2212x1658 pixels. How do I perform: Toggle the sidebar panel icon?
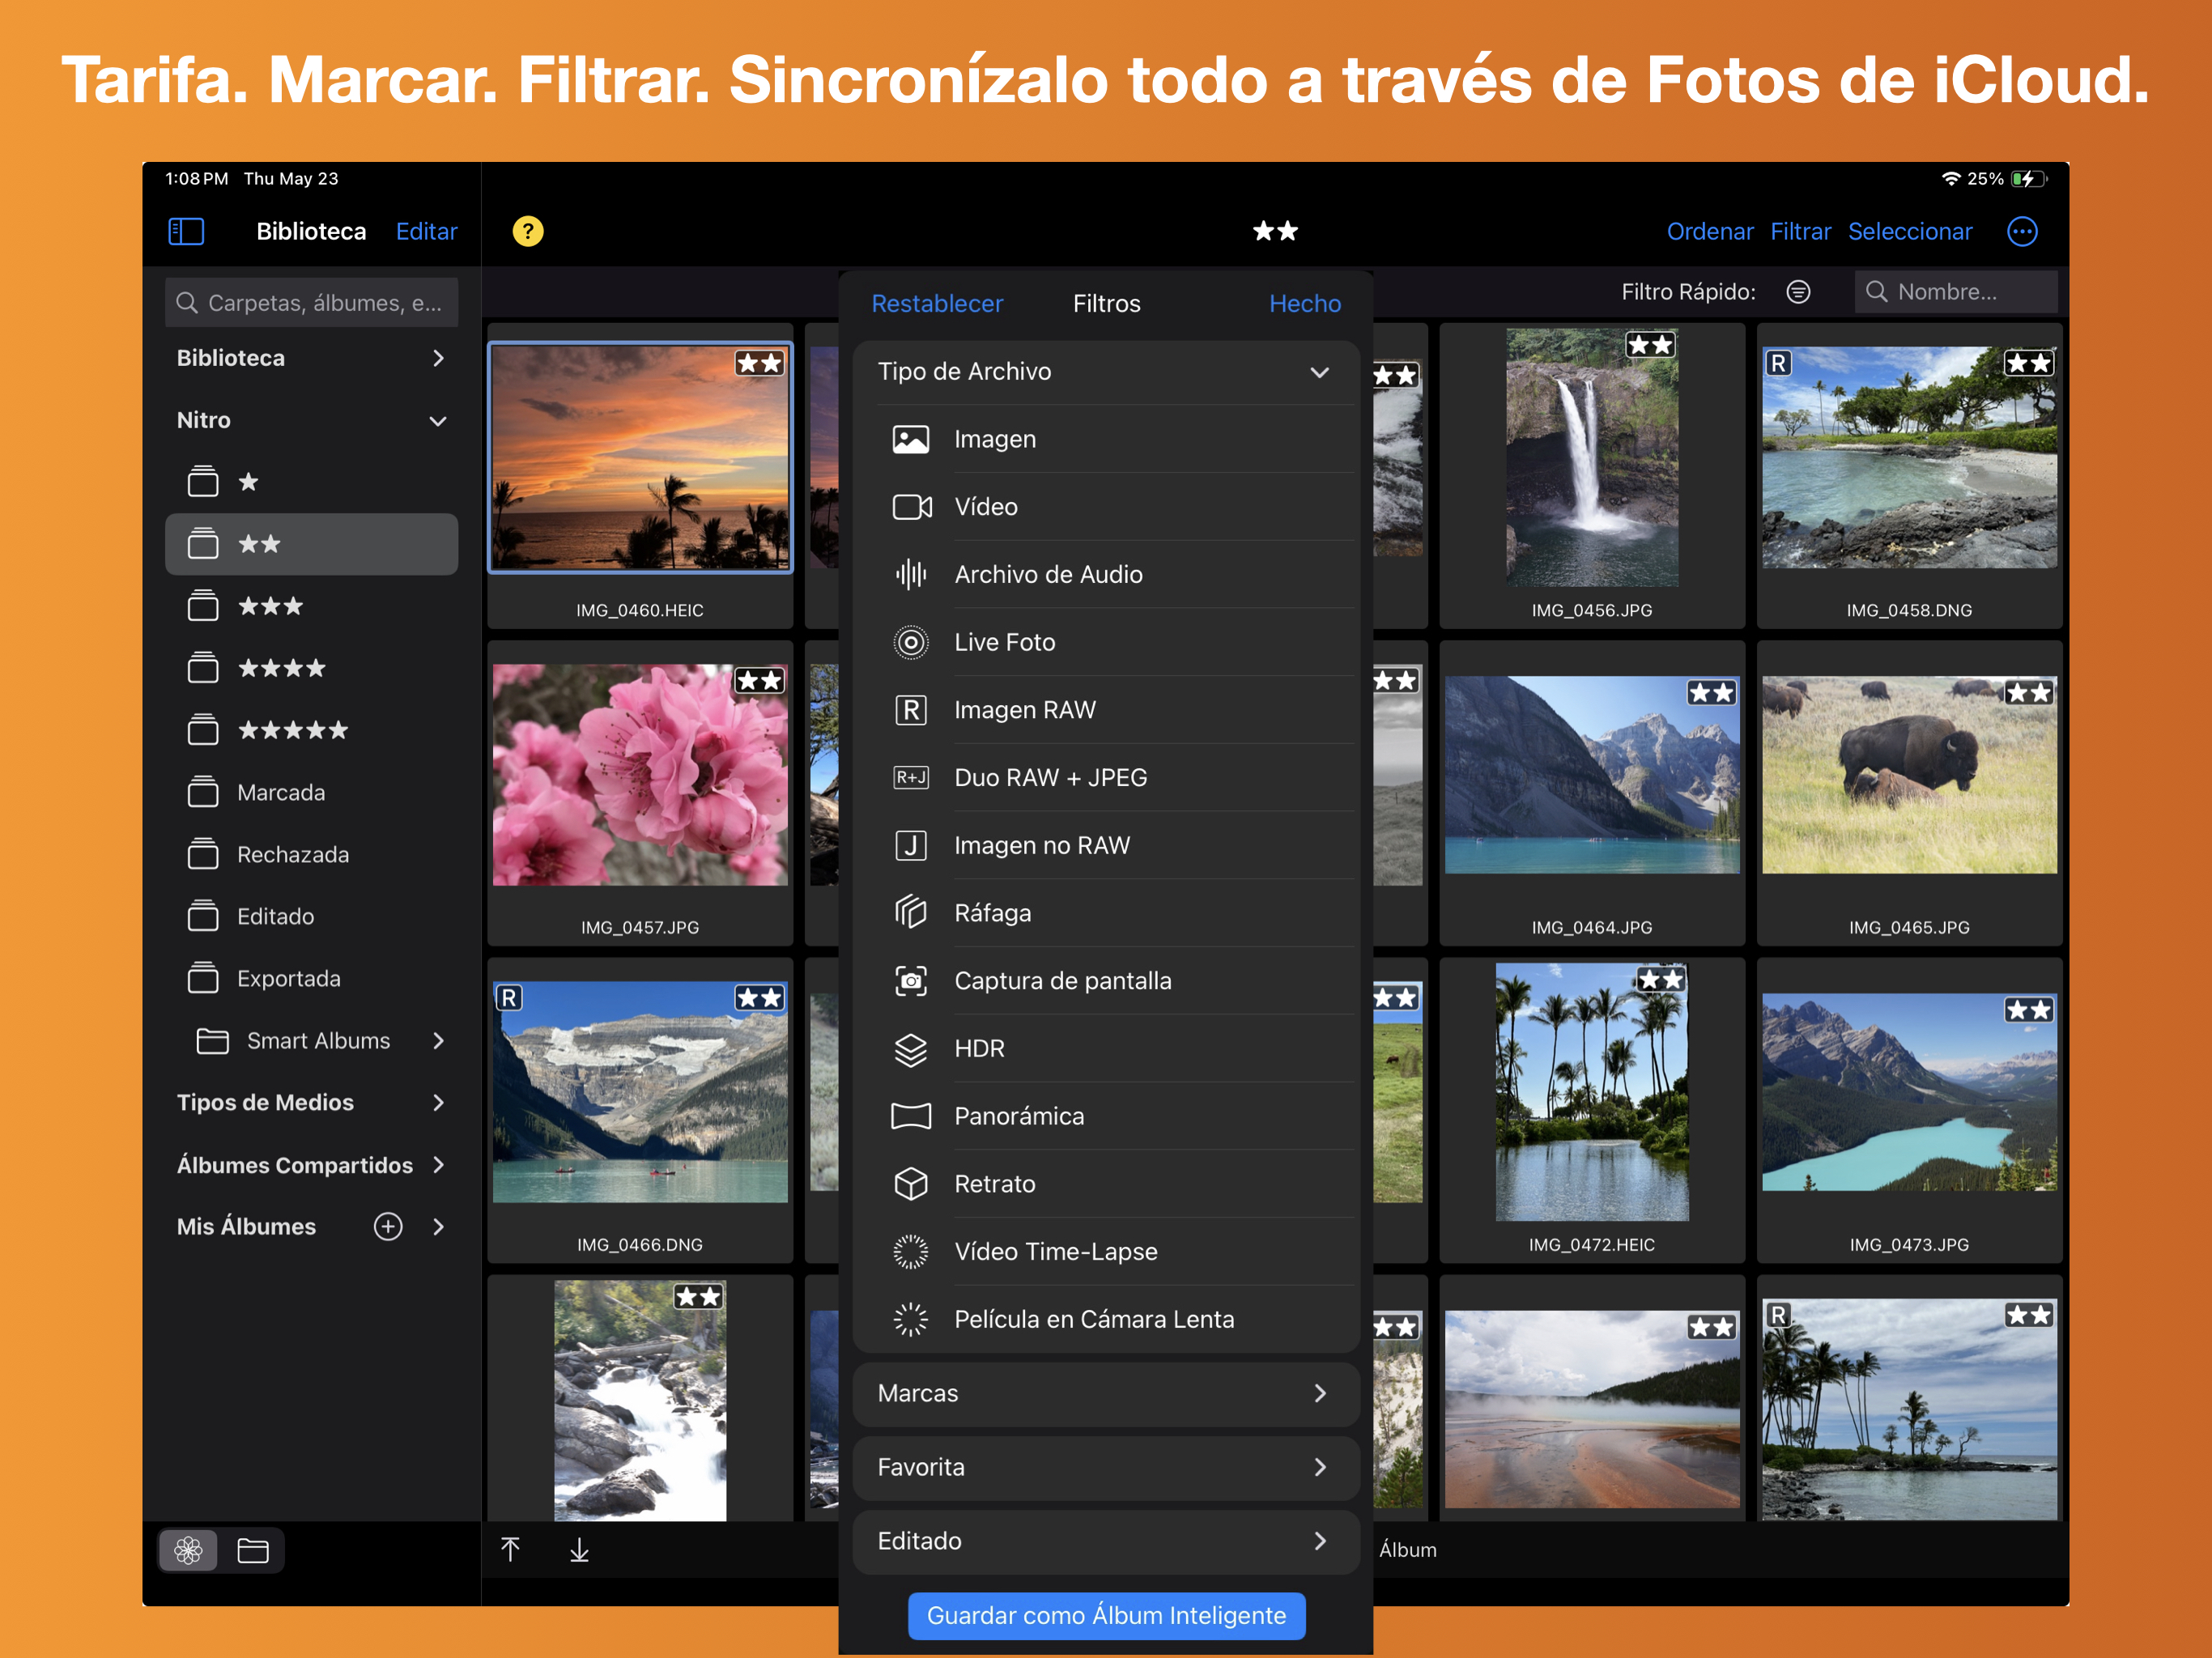pos(186,232)
